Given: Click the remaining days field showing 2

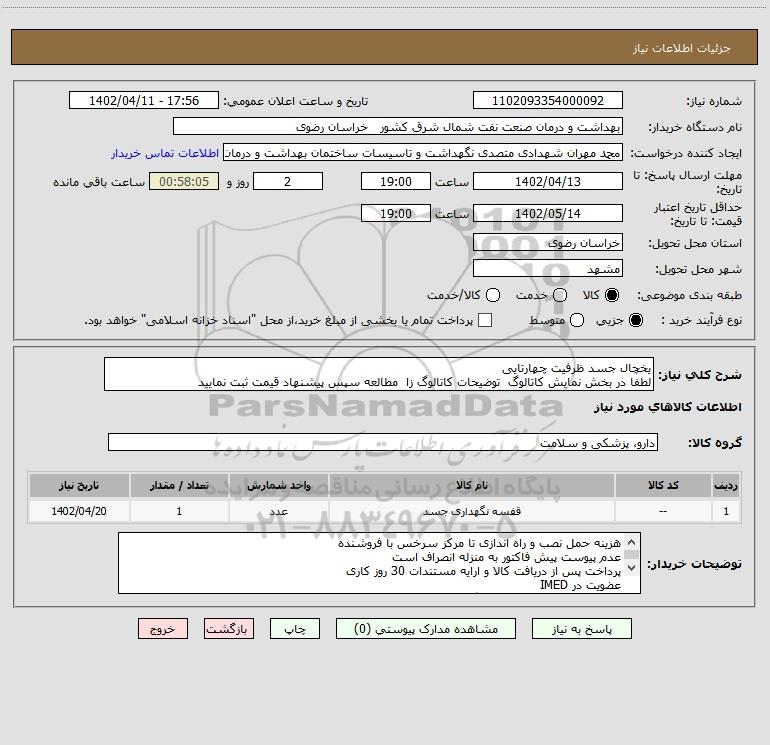Looking at the screenshot, I should (288, 181).
